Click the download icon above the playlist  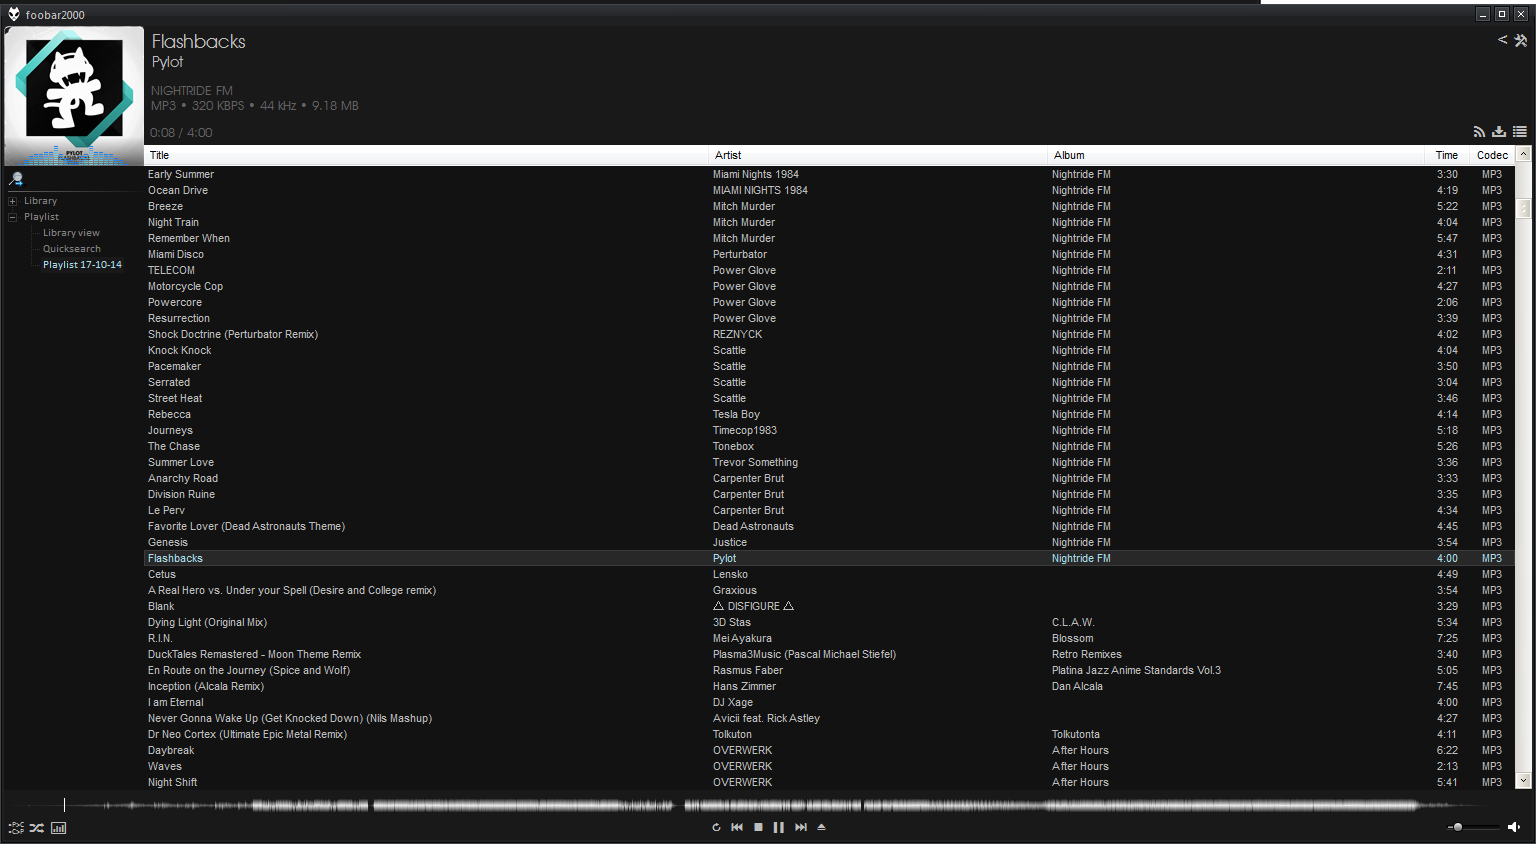[x=1499, y=132]
